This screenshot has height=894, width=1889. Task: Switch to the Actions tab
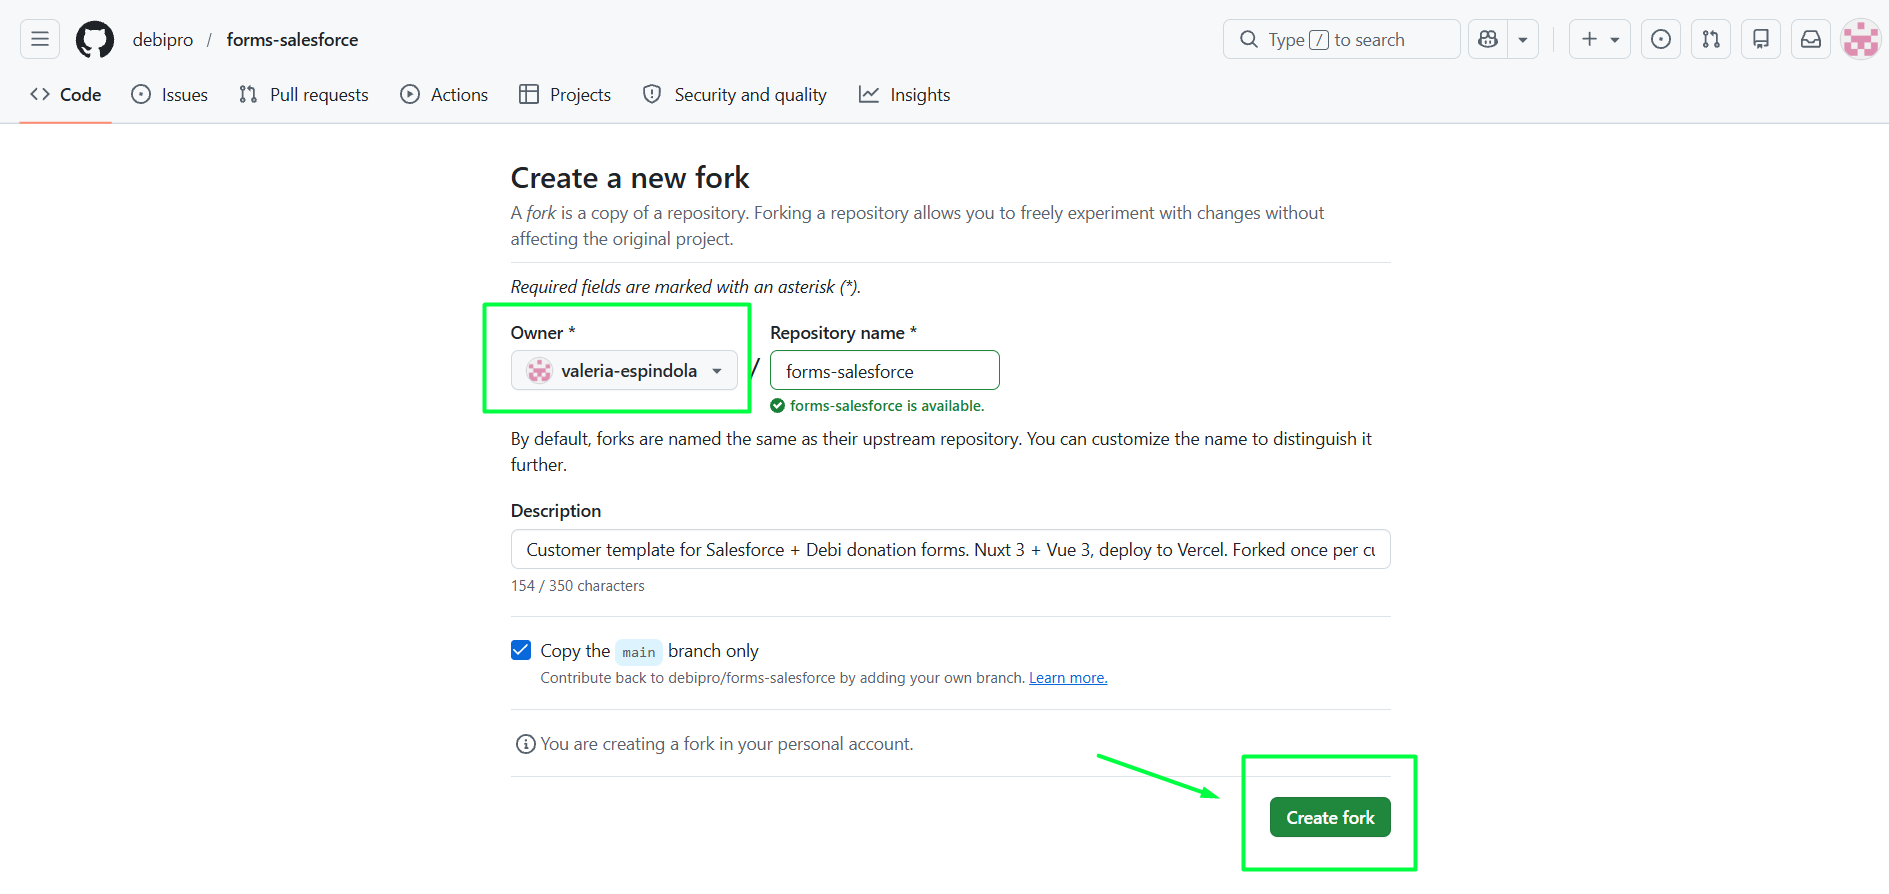[x=444, y=94]
